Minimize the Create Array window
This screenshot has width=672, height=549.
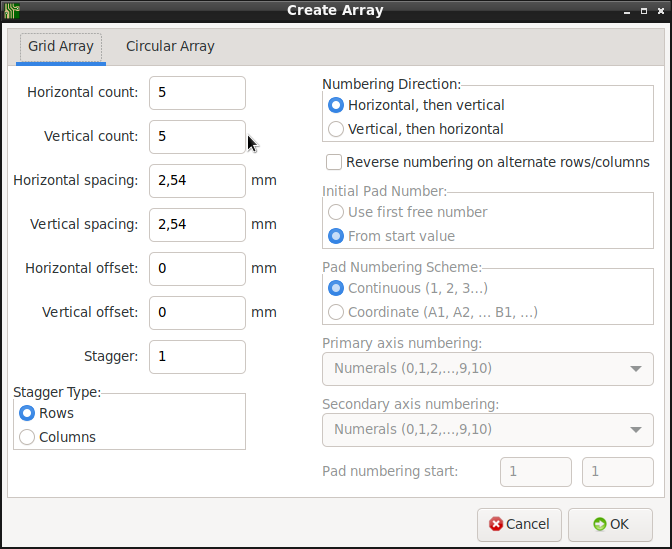627,12
